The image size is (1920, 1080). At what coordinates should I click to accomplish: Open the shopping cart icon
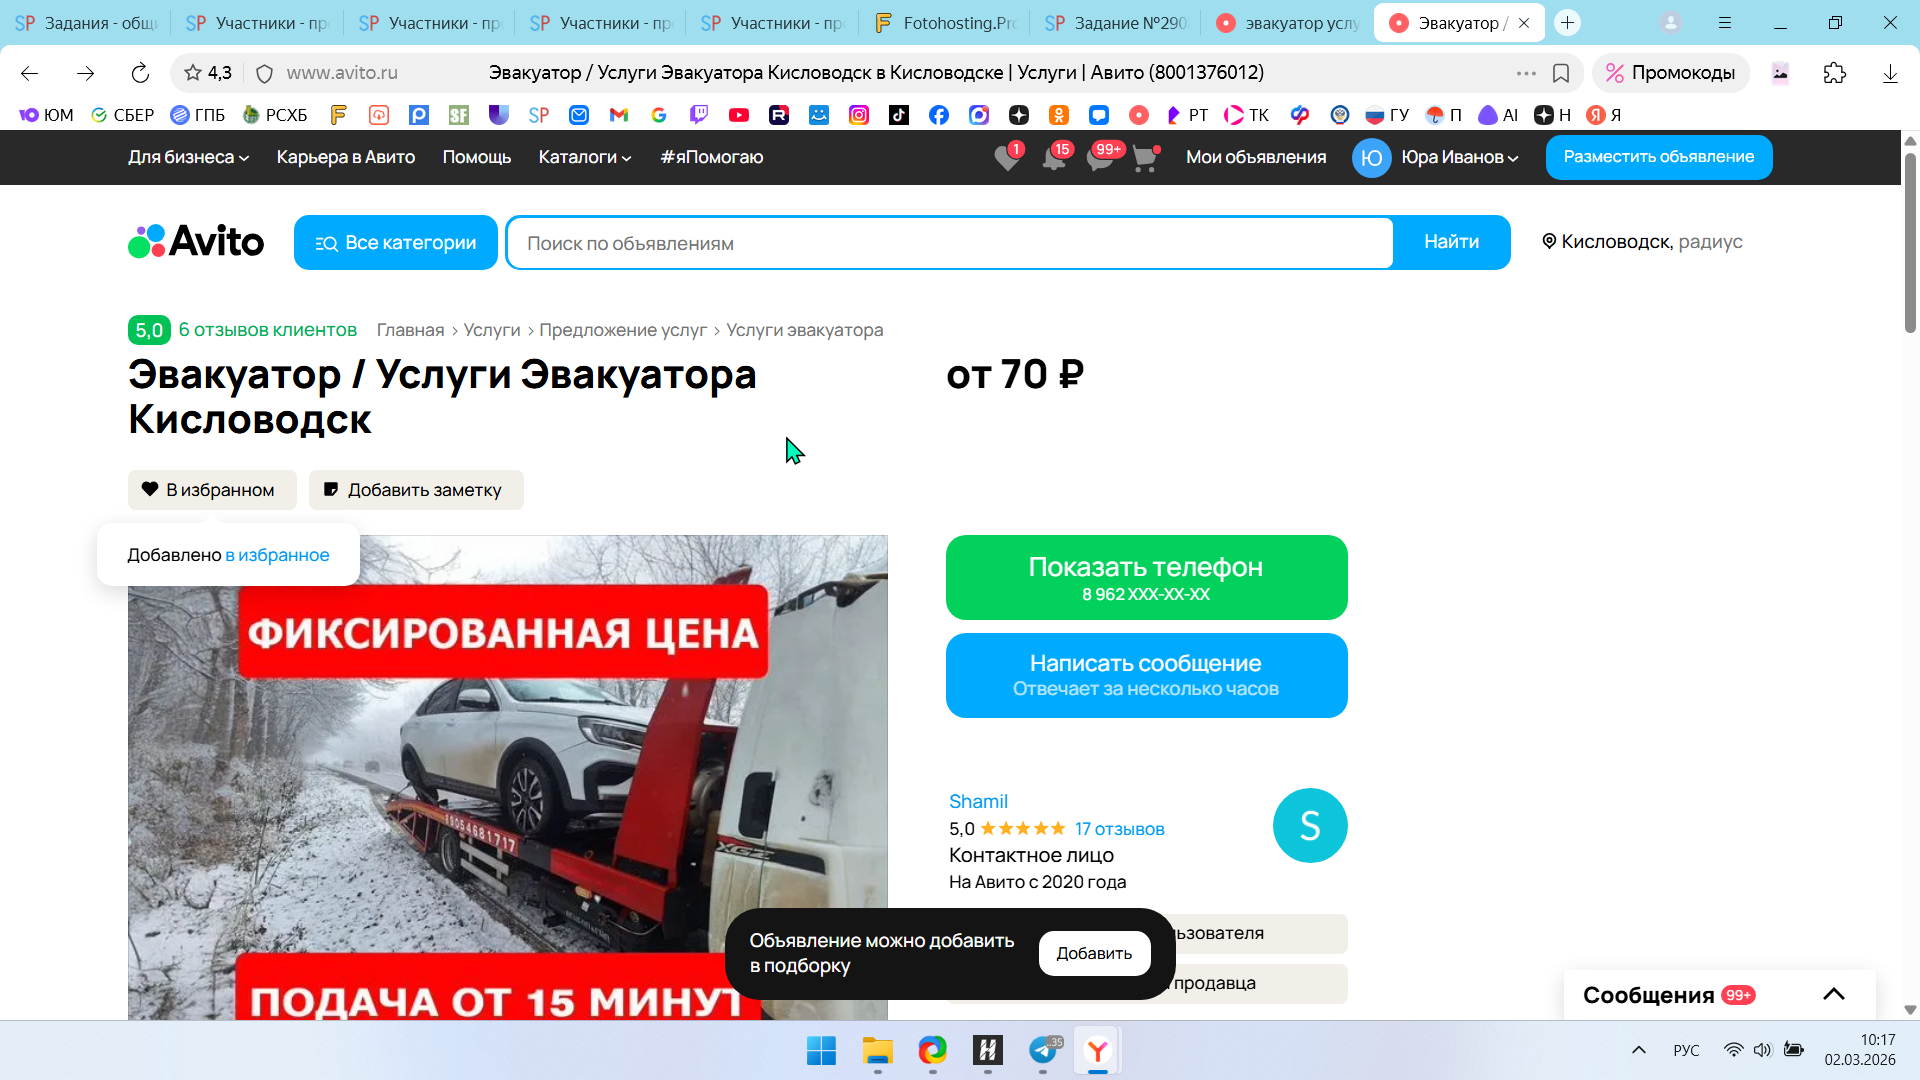(1144, 158)
